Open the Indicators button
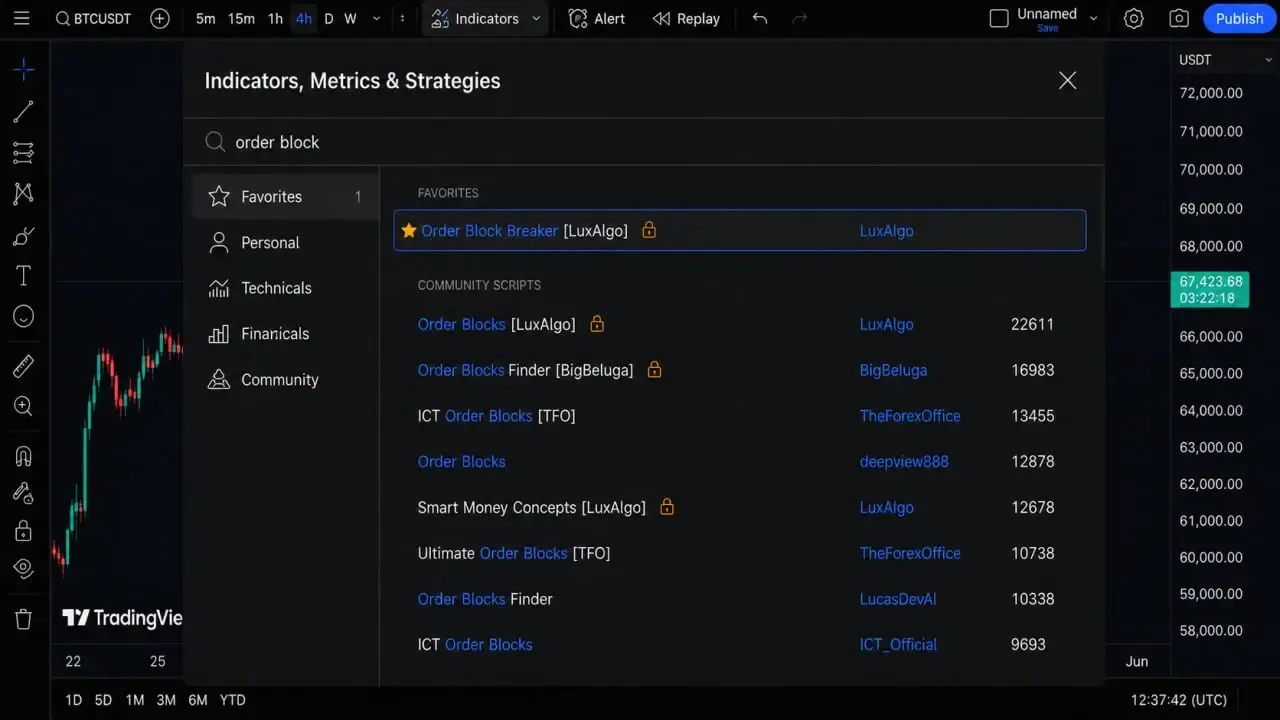Screen dimensions: 1280x720 (x=475, y=19)
